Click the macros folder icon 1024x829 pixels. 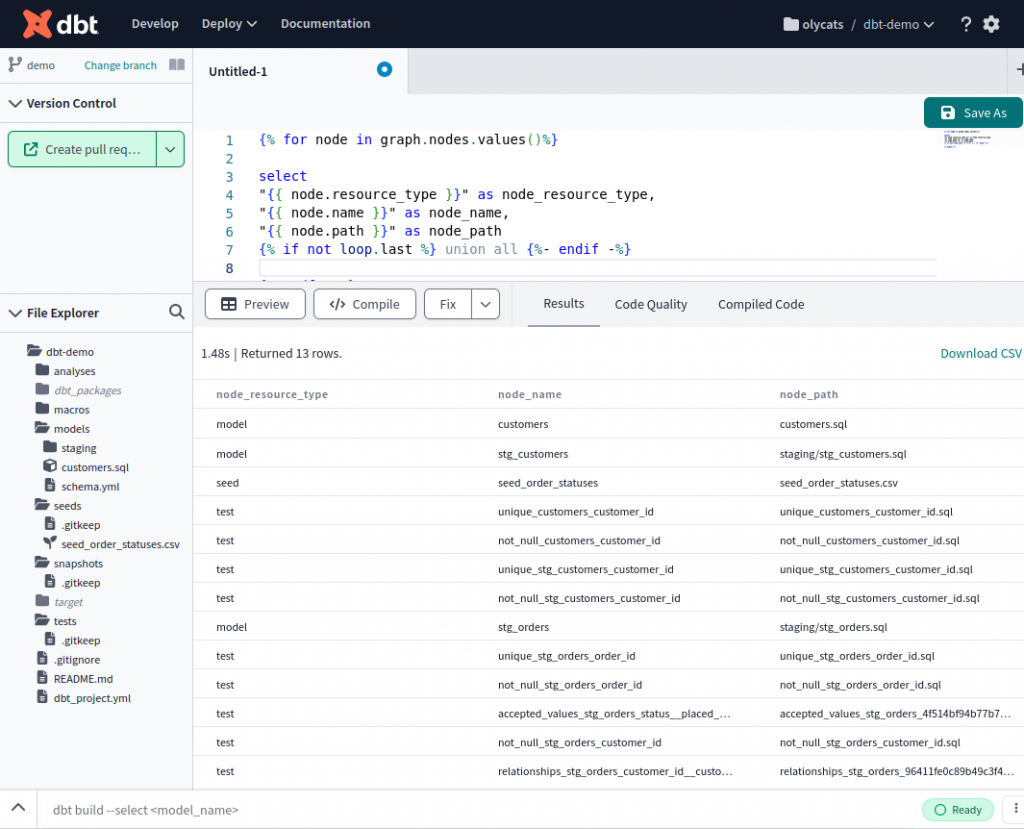[x=42, y=408]
